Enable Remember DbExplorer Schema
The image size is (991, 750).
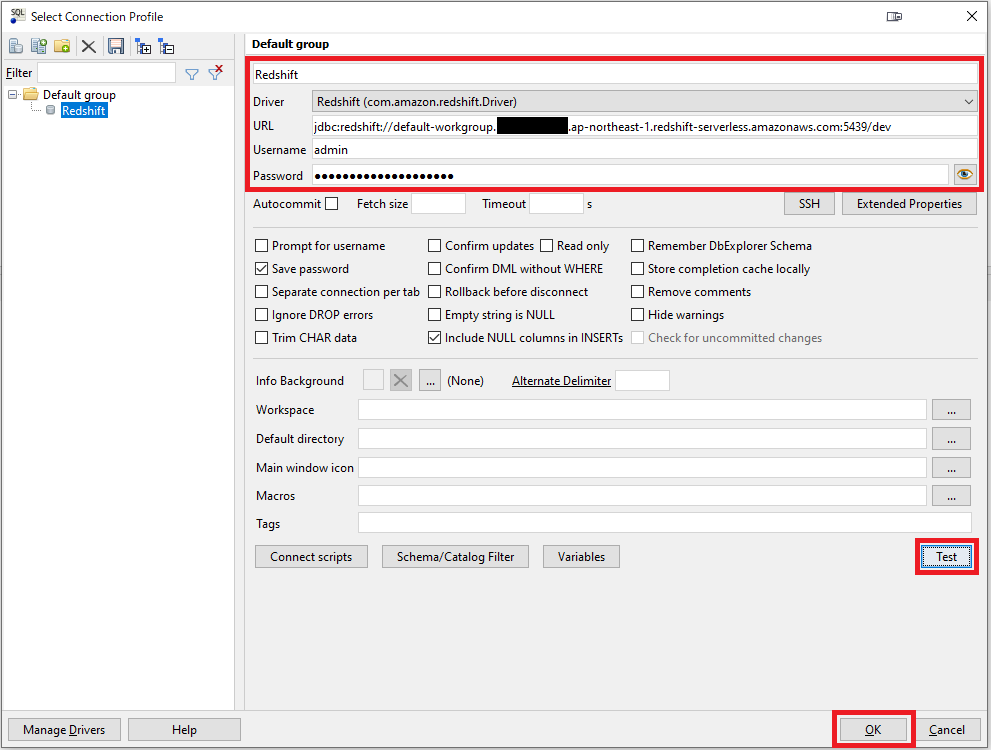tap(638, 245)
